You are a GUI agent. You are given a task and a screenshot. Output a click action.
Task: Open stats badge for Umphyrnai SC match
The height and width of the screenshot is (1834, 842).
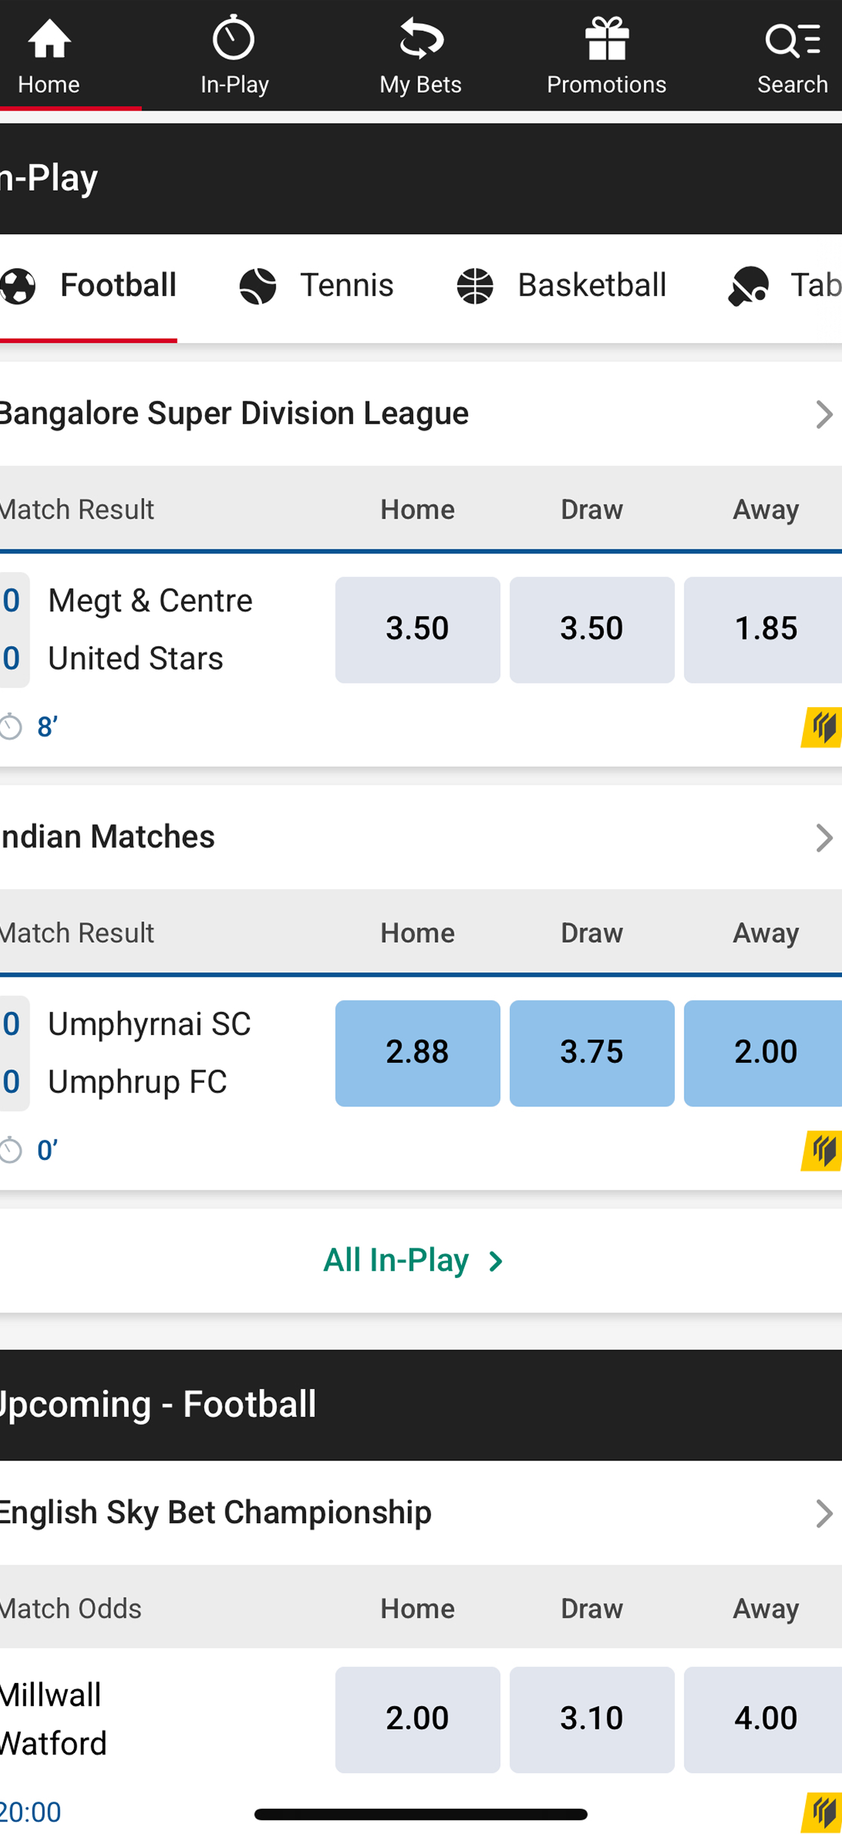822,1150
